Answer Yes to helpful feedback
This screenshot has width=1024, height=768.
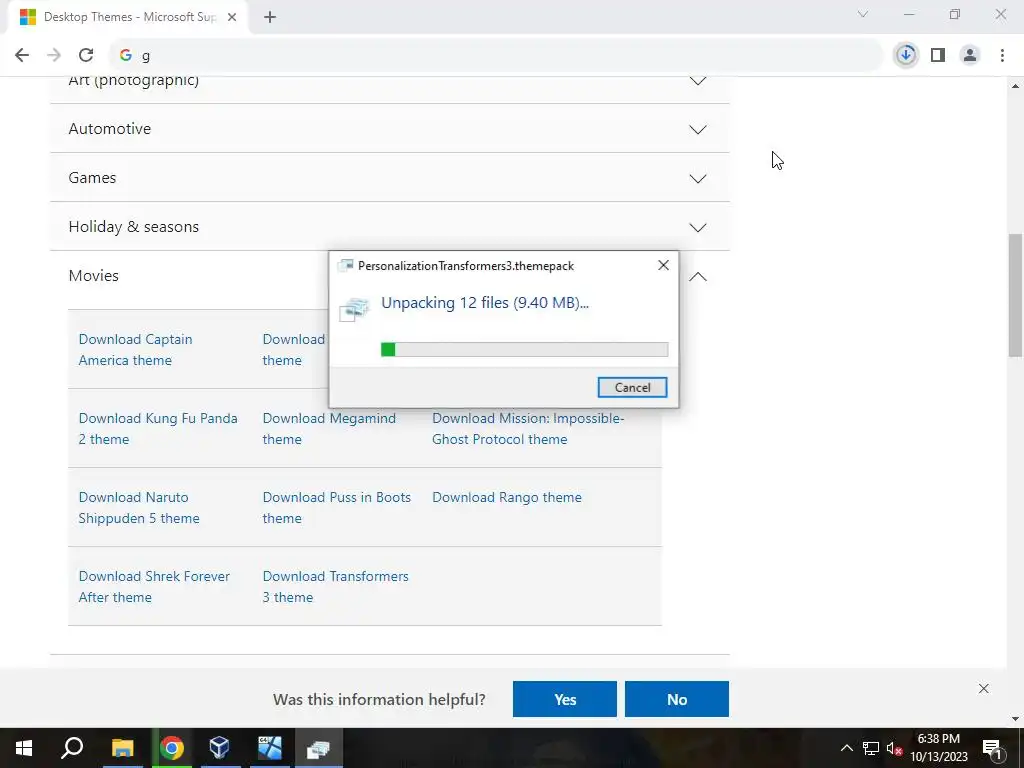(x=565, y=699)
